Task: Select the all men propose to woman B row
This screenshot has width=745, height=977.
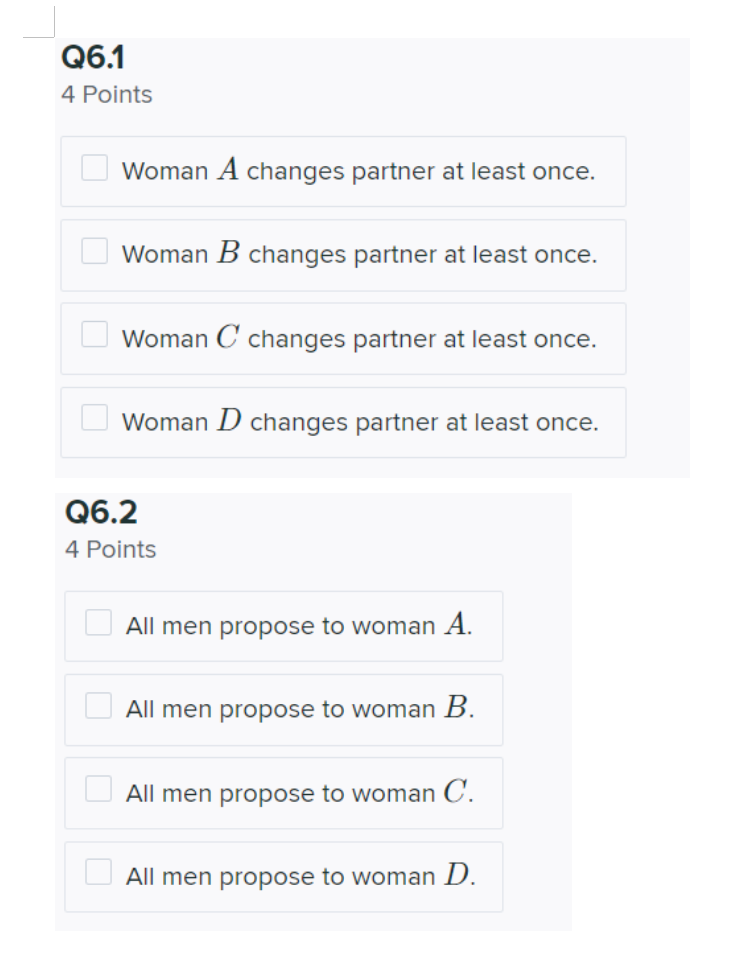Action: (280, 706)
